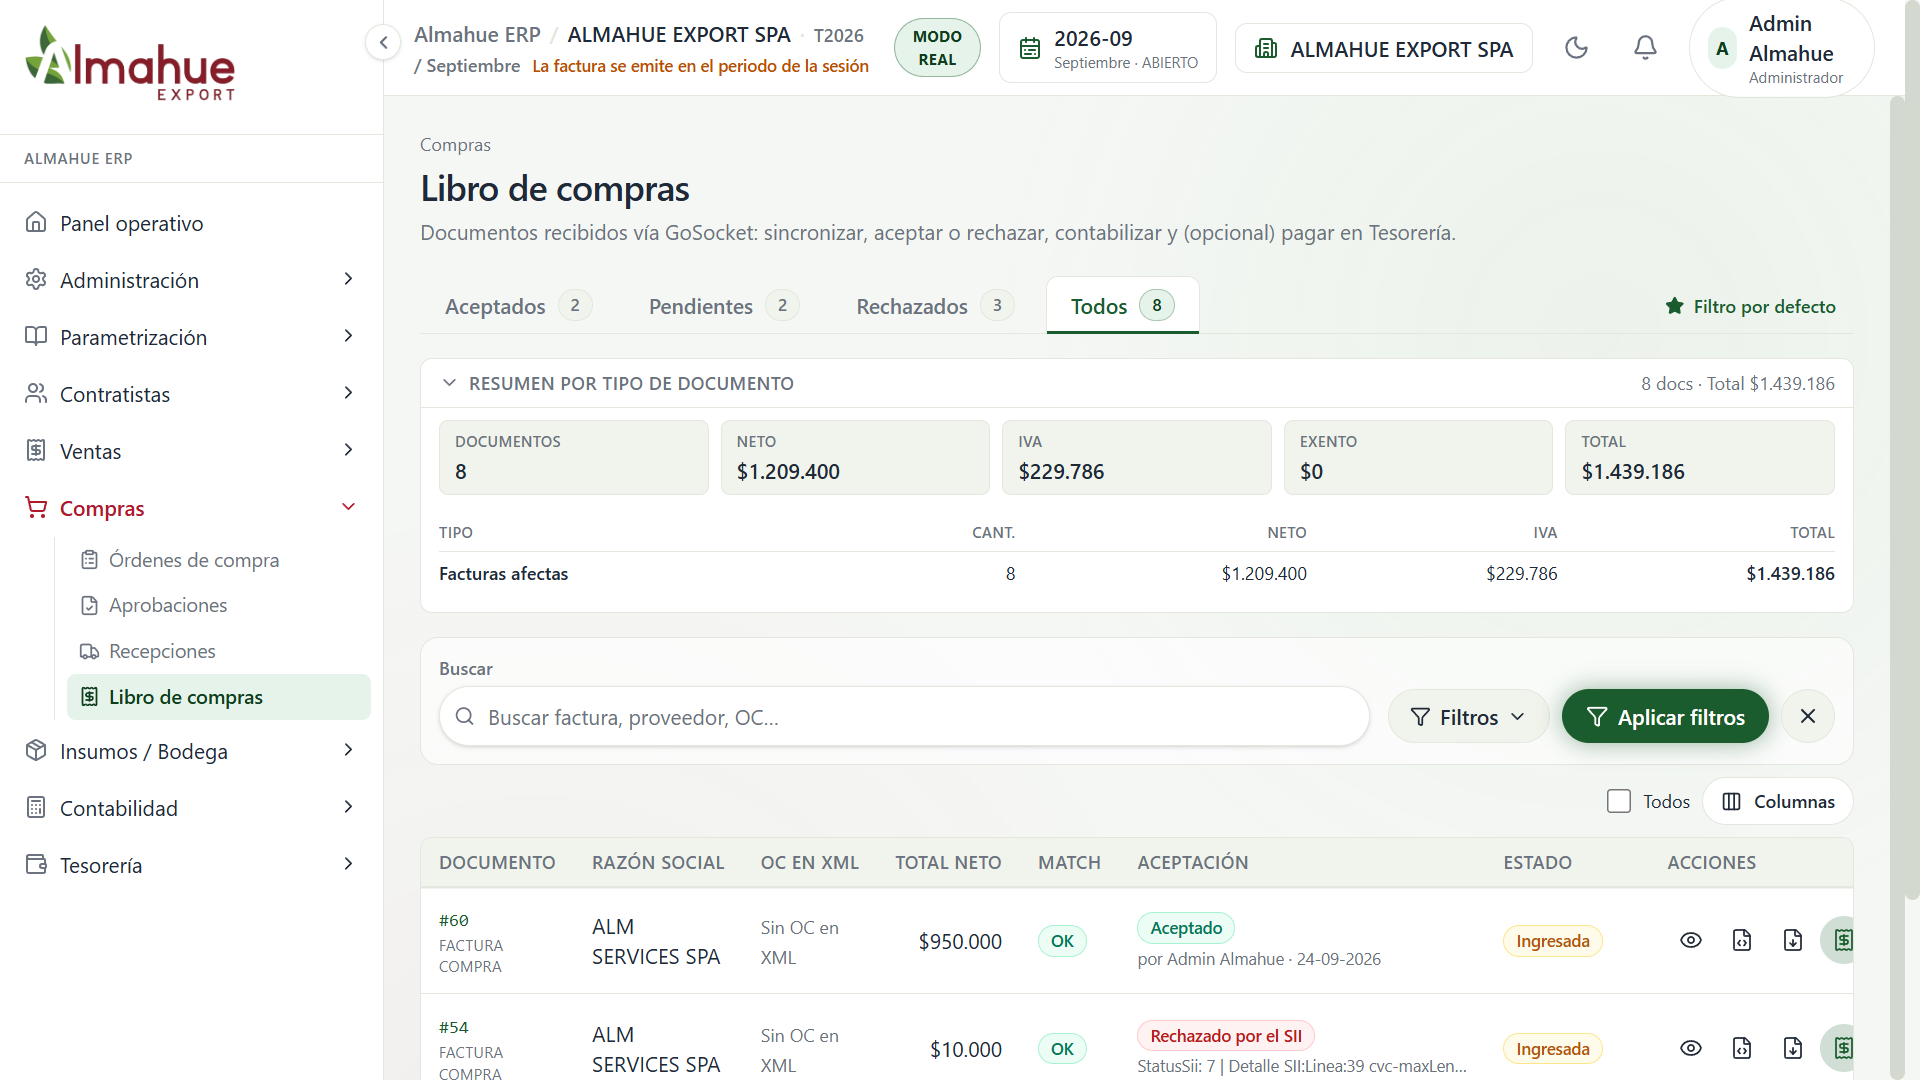View document #54 with the eye icon
The width and height of the screenshot is (1920, 1080).
click(x=1691, y=1048)
